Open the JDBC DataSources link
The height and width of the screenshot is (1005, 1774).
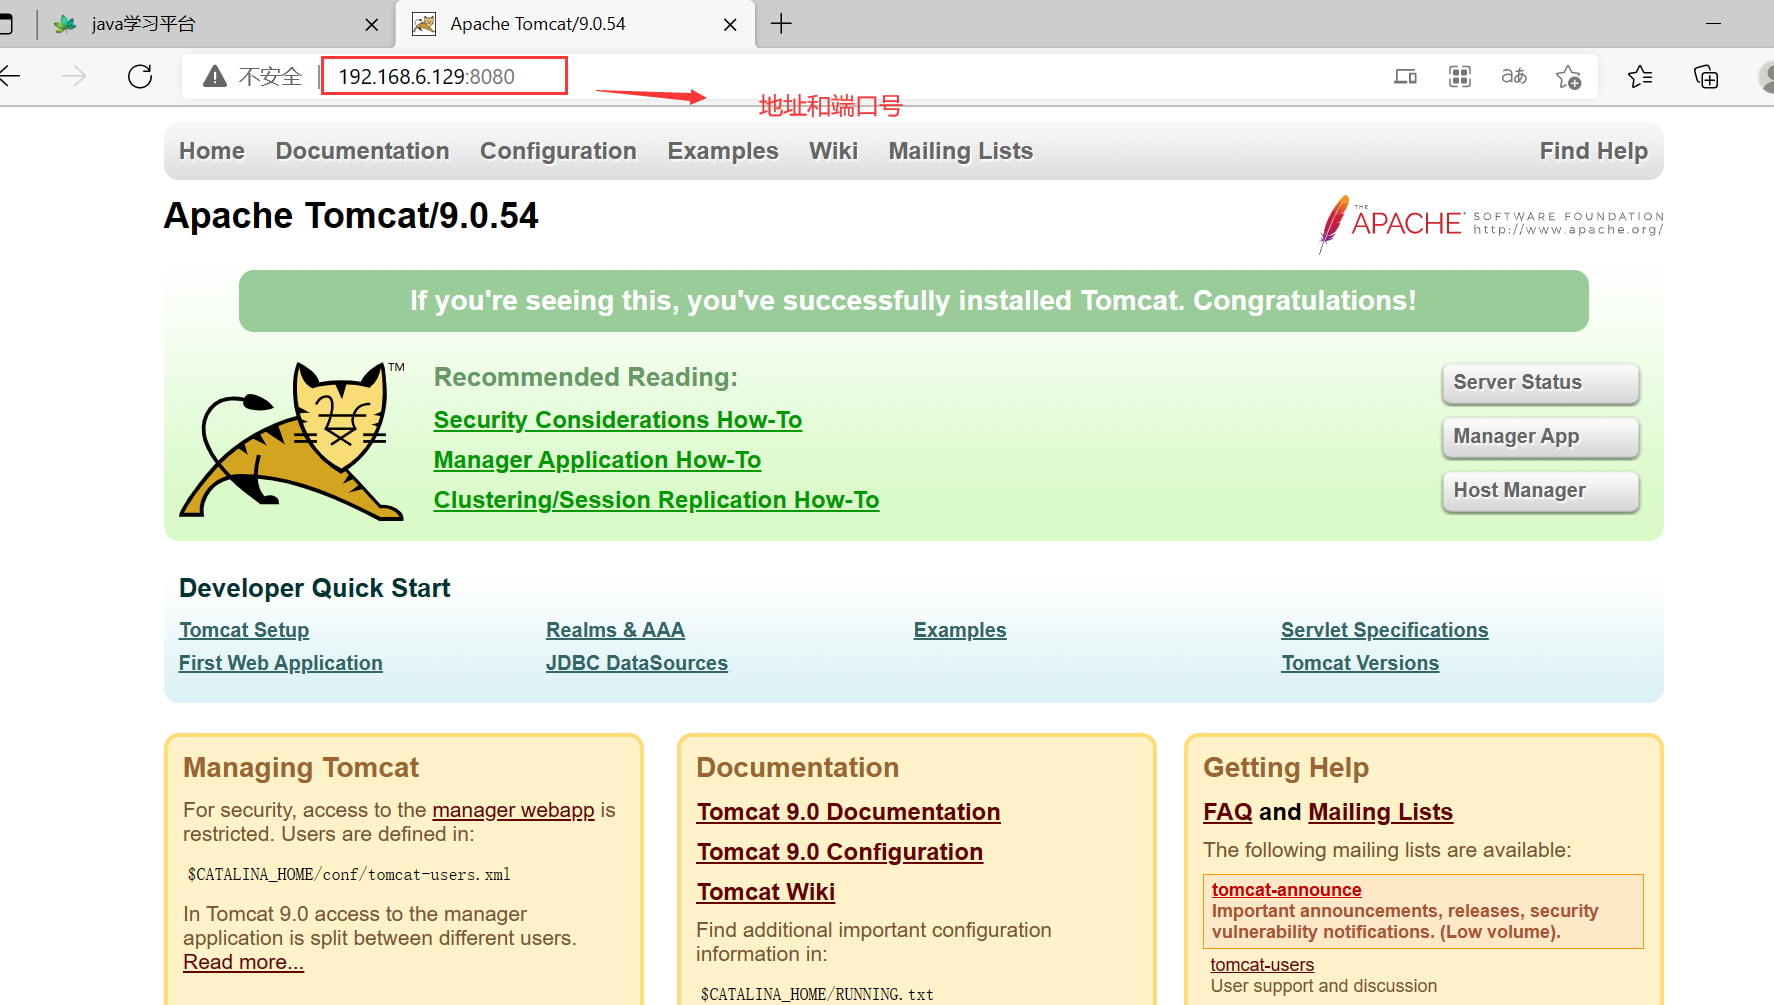tap(637, 663)
